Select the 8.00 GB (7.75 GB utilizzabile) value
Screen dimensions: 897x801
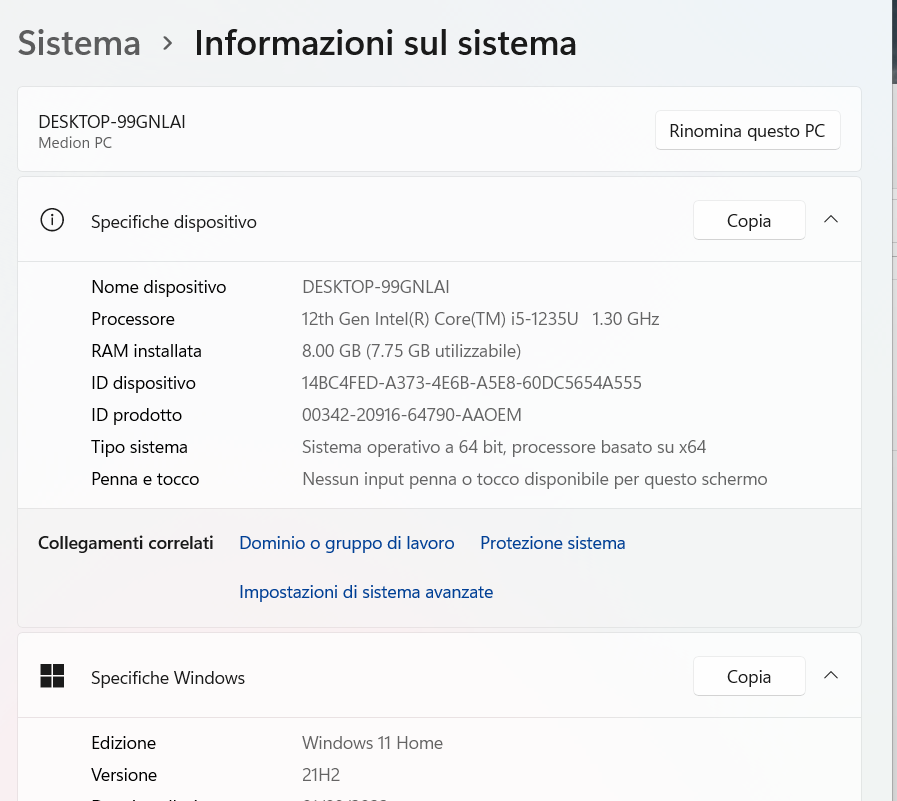(411, 351)
